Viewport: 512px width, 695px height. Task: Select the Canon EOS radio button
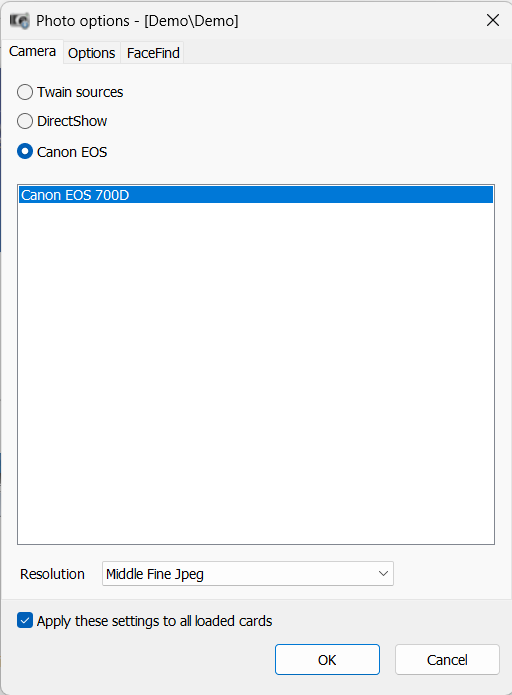coord(25,152)
